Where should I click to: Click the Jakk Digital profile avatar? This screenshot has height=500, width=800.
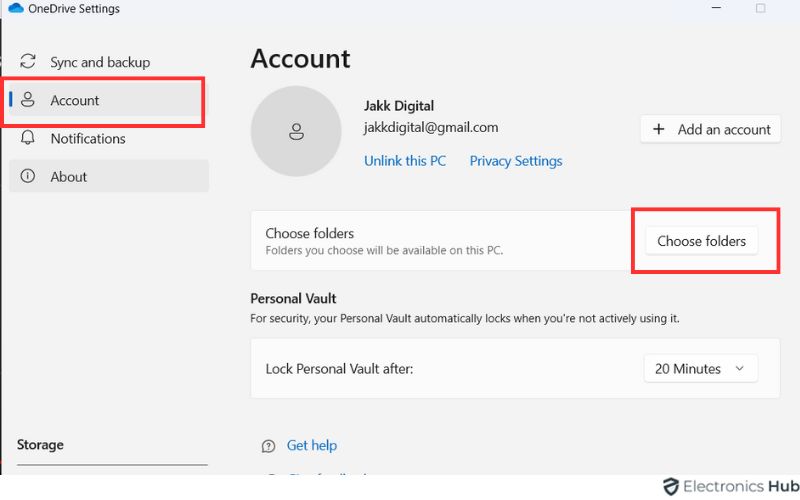click(x=296, y=130)
